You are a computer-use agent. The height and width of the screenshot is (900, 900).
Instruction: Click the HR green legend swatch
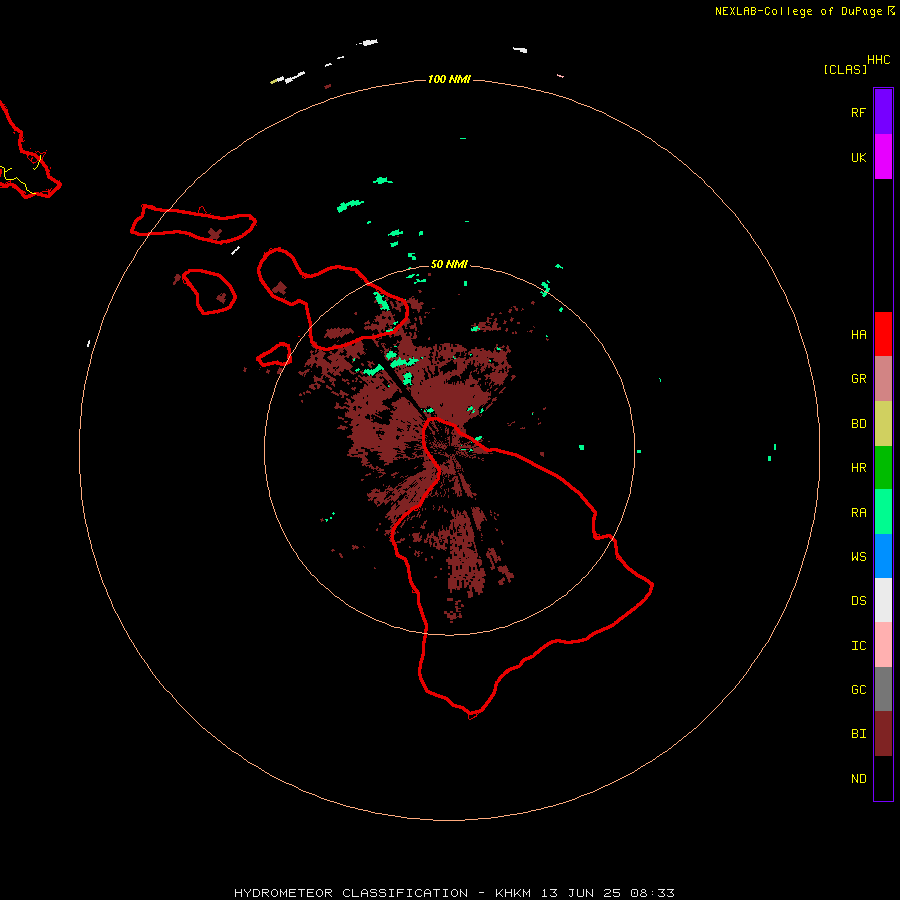pyautogui.click(x=883, y=468)
